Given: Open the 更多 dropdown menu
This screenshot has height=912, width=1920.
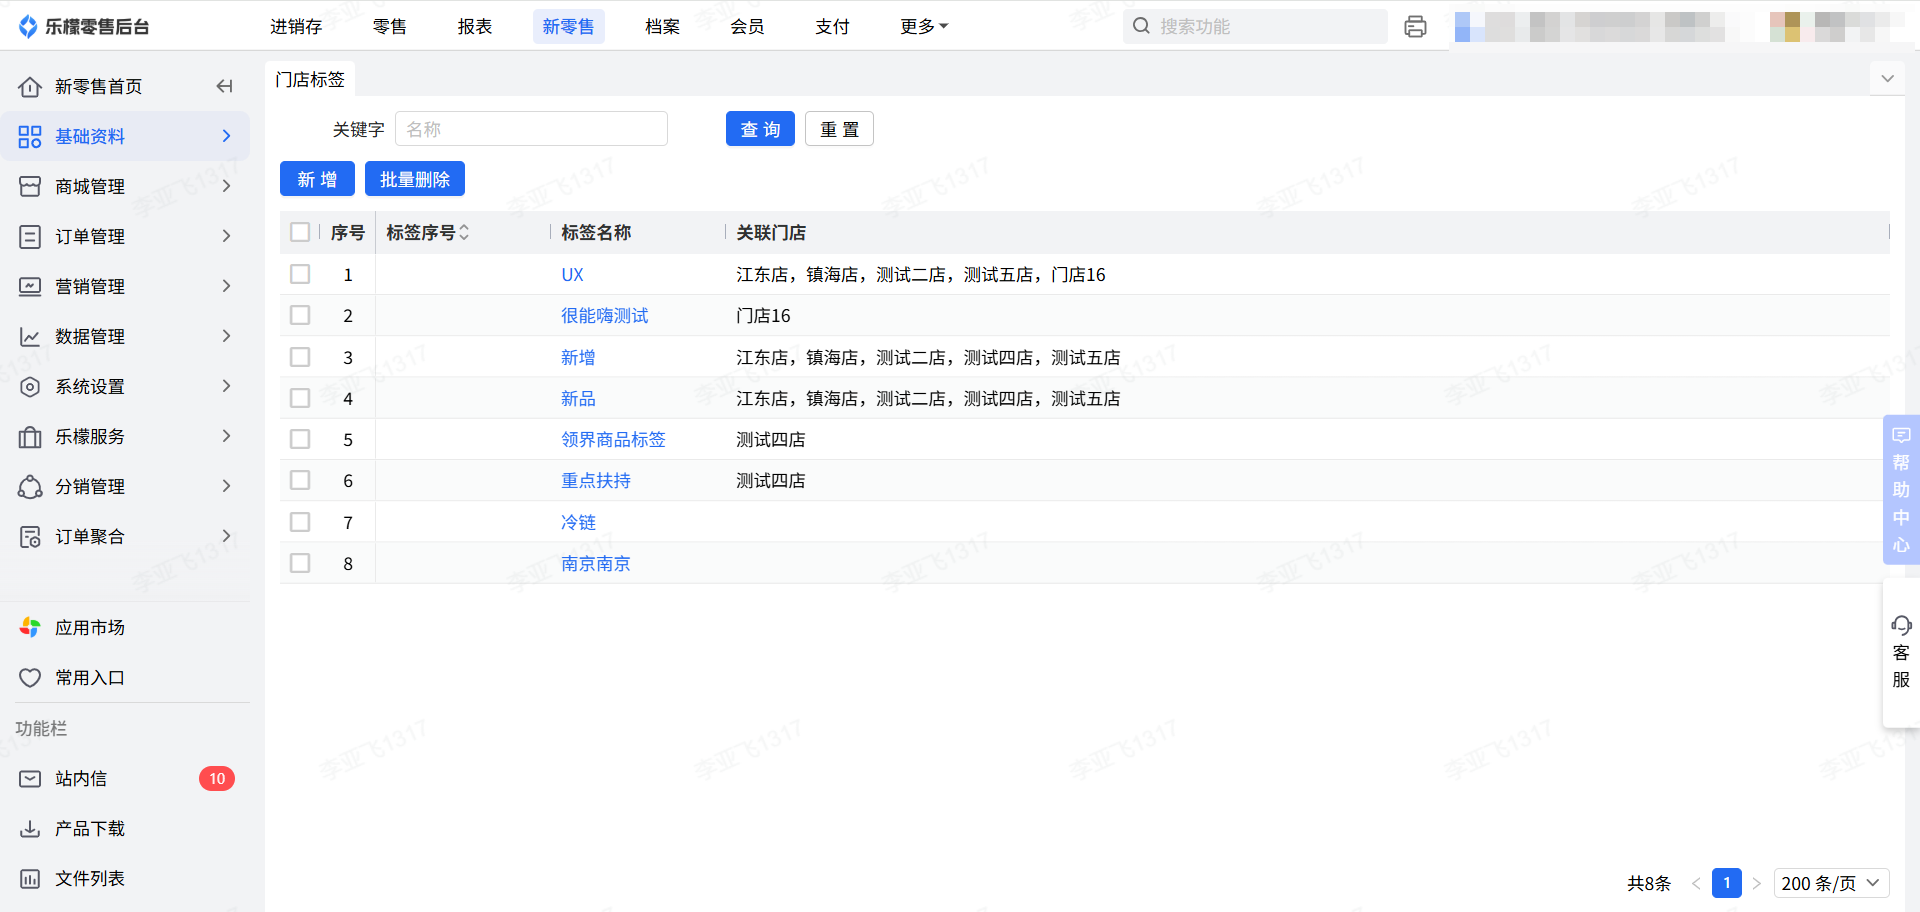Looking at the screenshot, I should pyautogui.click(x=924, y=27).
